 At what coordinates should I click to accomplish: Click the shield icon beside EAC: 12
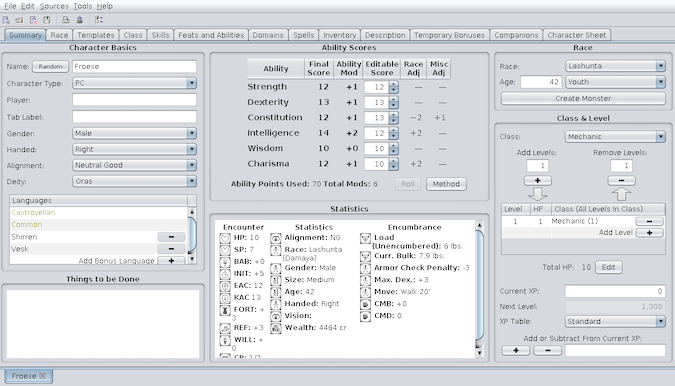(x=225, y=286)
